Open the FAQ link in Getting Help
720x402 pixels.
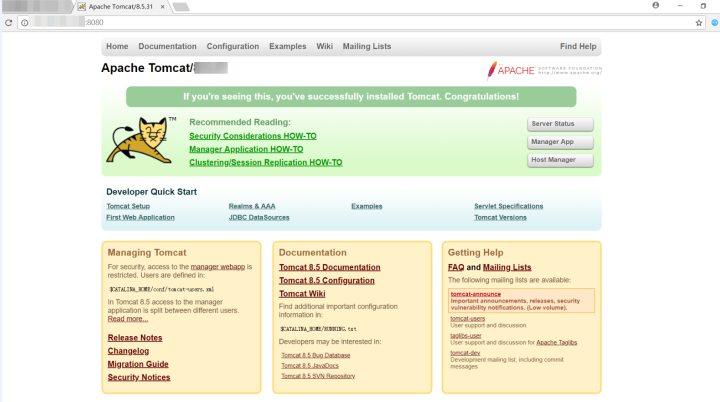tap(456, 267)
